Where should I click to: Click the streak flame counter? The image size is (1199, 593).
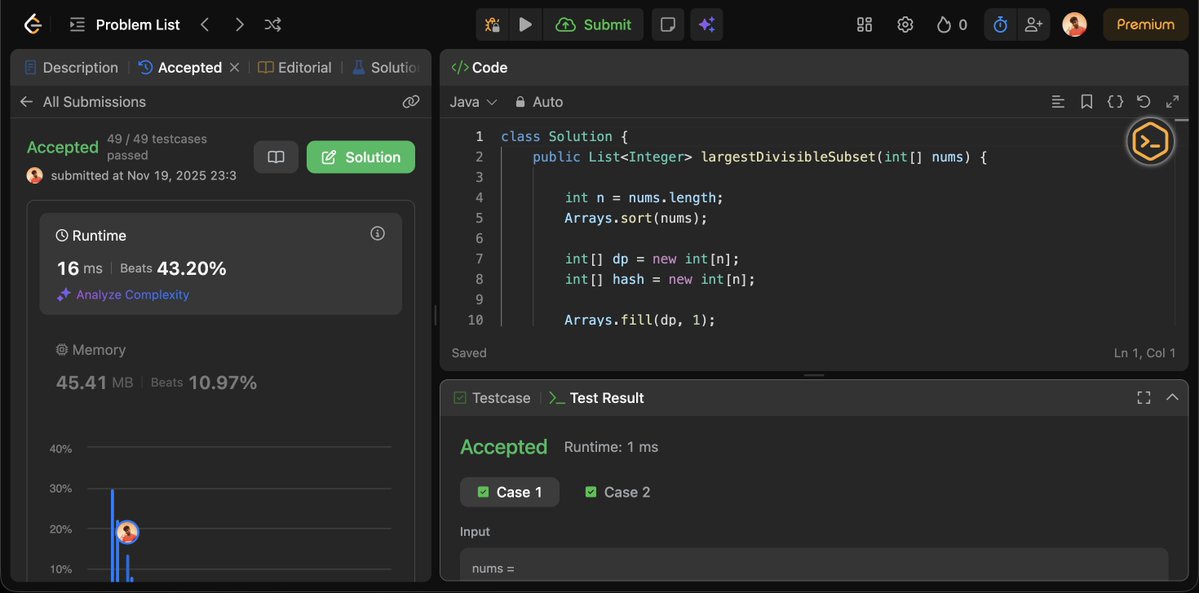(x=952, y=24)
